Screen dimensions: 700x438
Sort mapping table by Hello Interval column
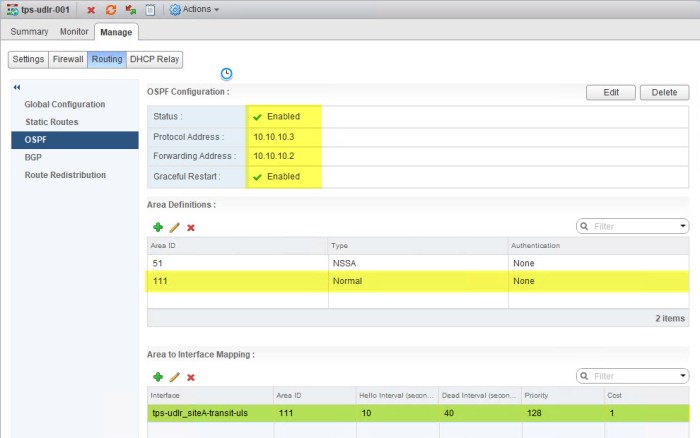coord(397,396)
